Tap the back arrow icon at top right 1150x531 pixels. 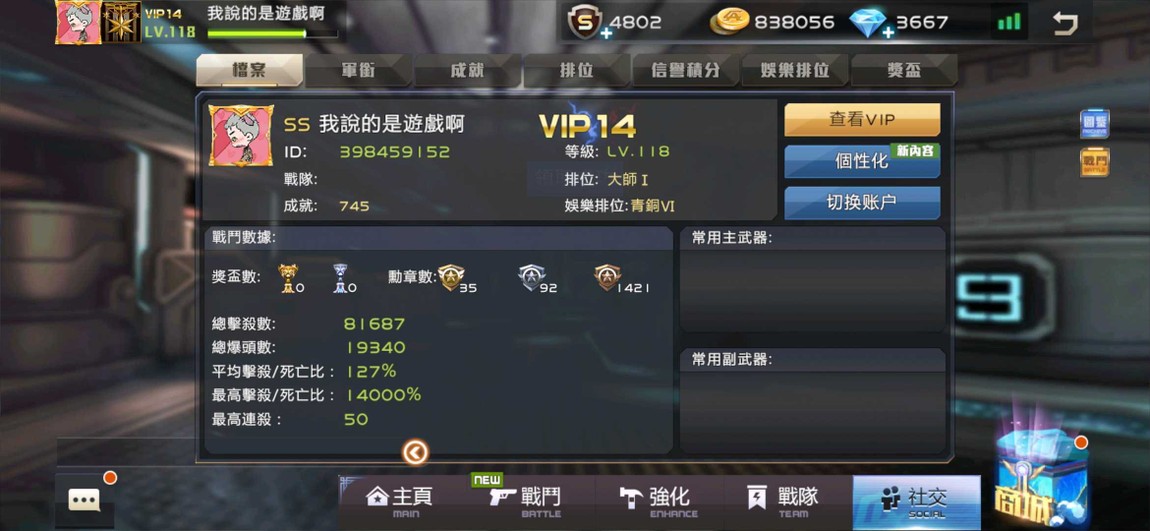coord(1064,23)
